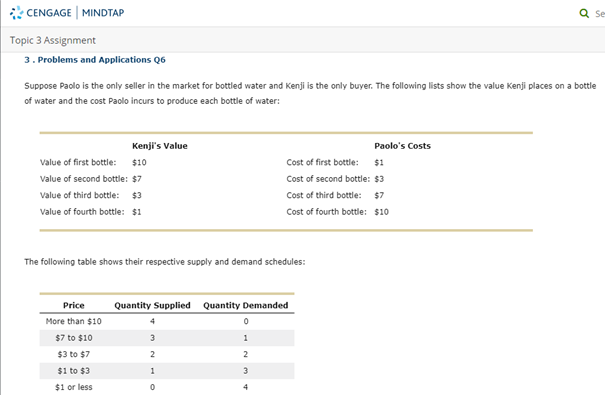Image resolution: width=605 pixels, height=395 pixels.
Task: Click heading 3. Problems and Applications Q6
Action: (x=95, y=60)
